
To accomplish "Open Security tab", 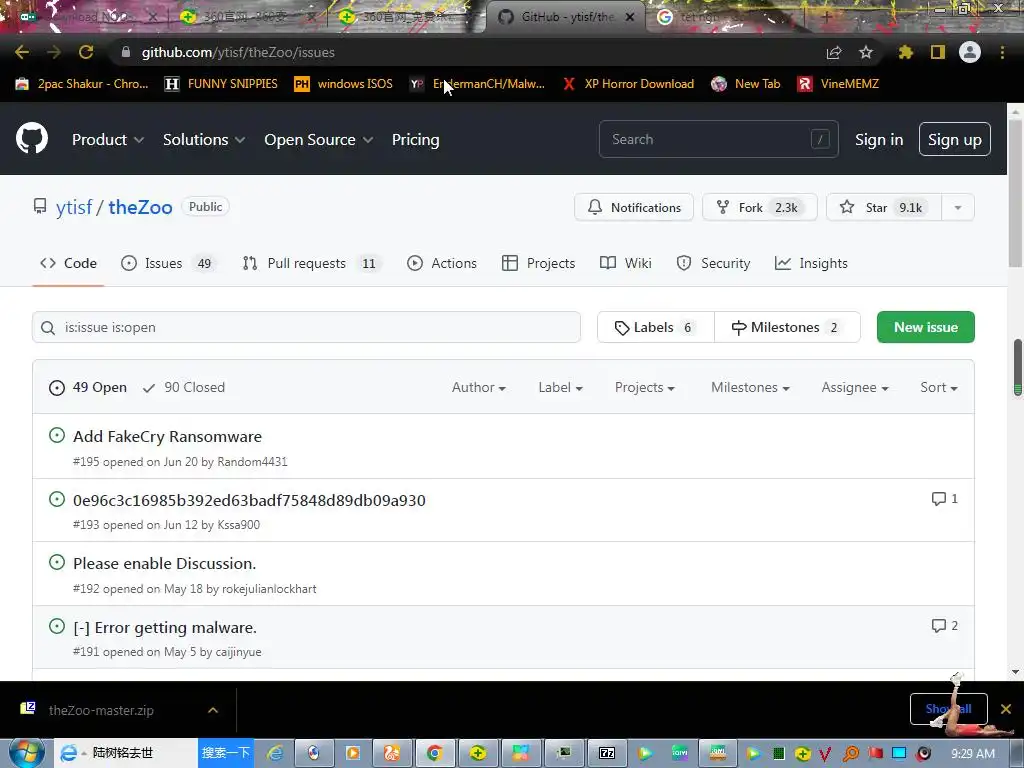I will tap(713, 263).
